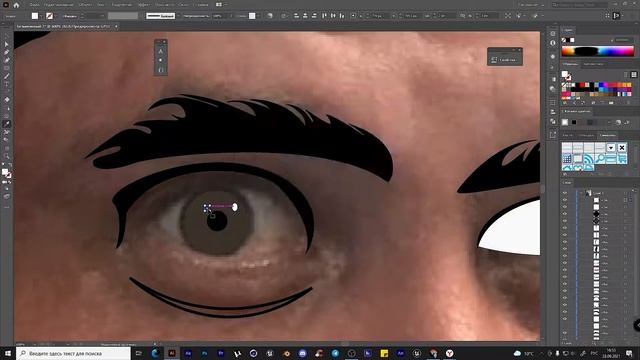The height and width of the screenshot is (360, 640).
Task: Close the small floating panel at top right
Action: [520, 50]
